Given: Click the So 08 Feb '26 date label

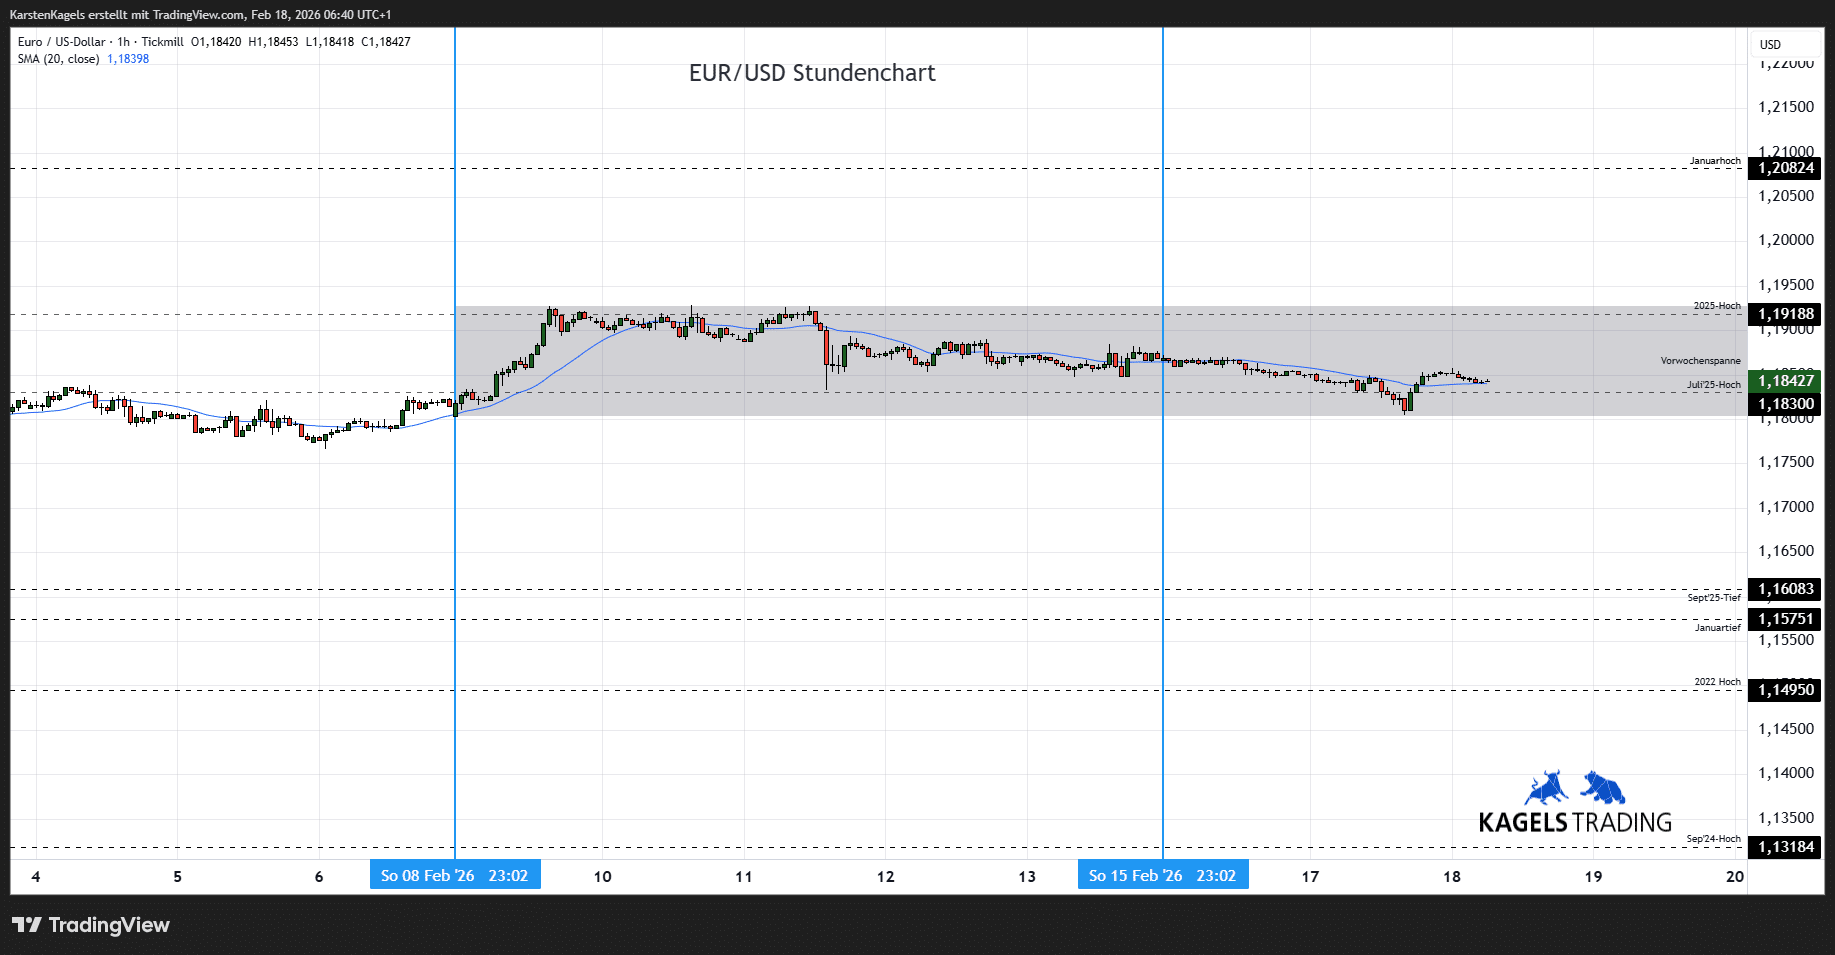Looking at the screenshot, I should pyautogui.click(x=455, y=876).
